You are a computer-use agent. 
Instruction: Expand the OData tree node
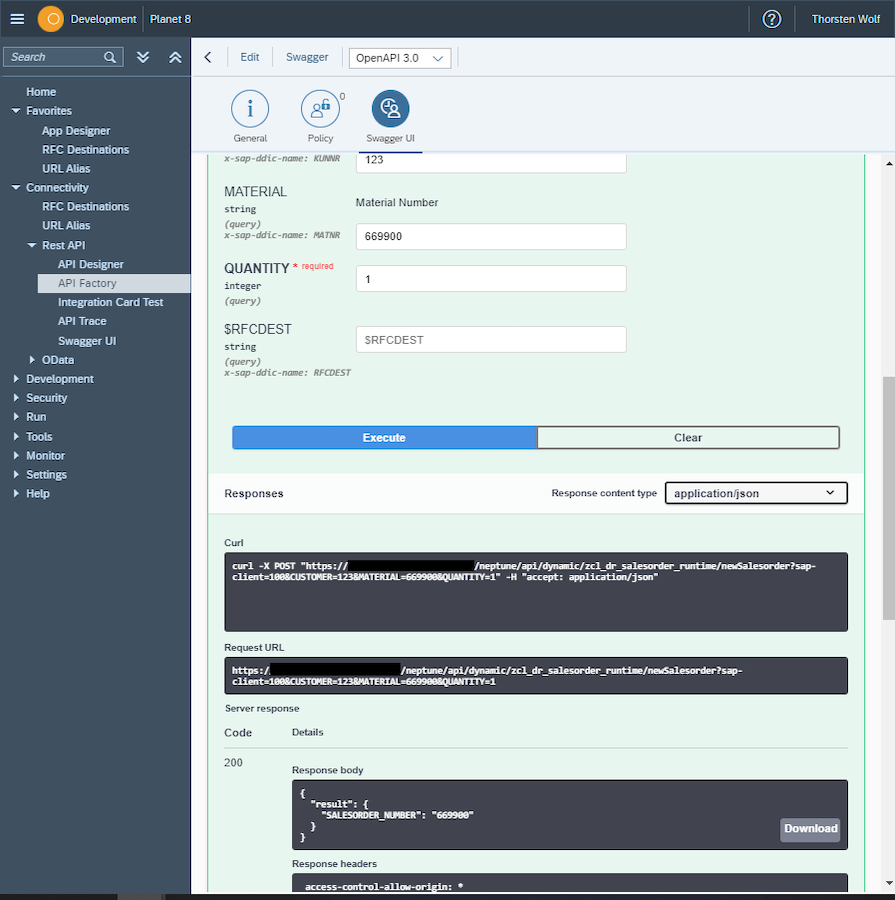(32, 360)
